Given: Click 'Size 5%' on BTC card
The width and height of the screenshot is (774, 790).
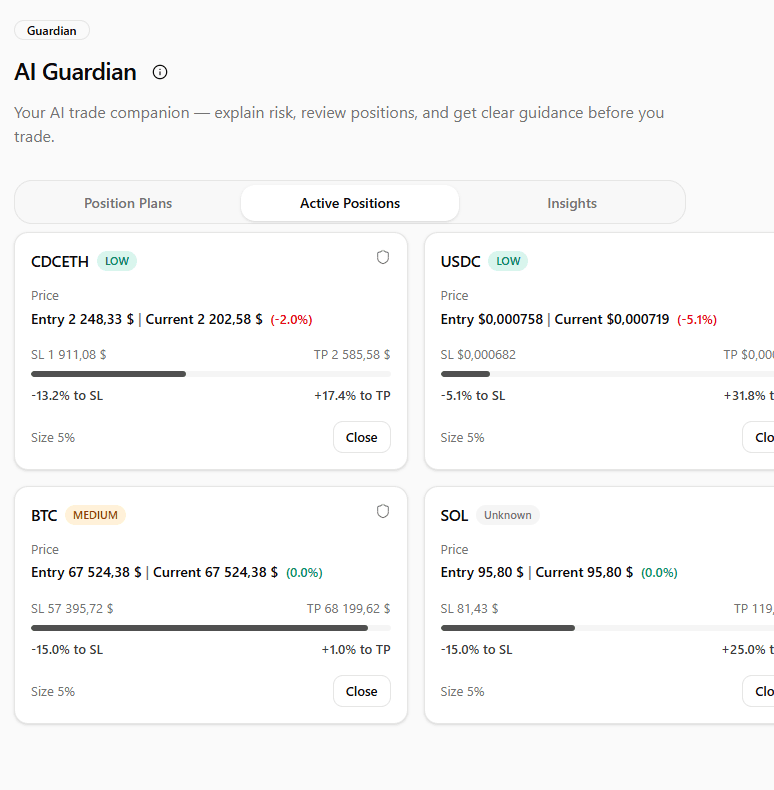Looking at the screenshot, I should [x=53, y=691].
